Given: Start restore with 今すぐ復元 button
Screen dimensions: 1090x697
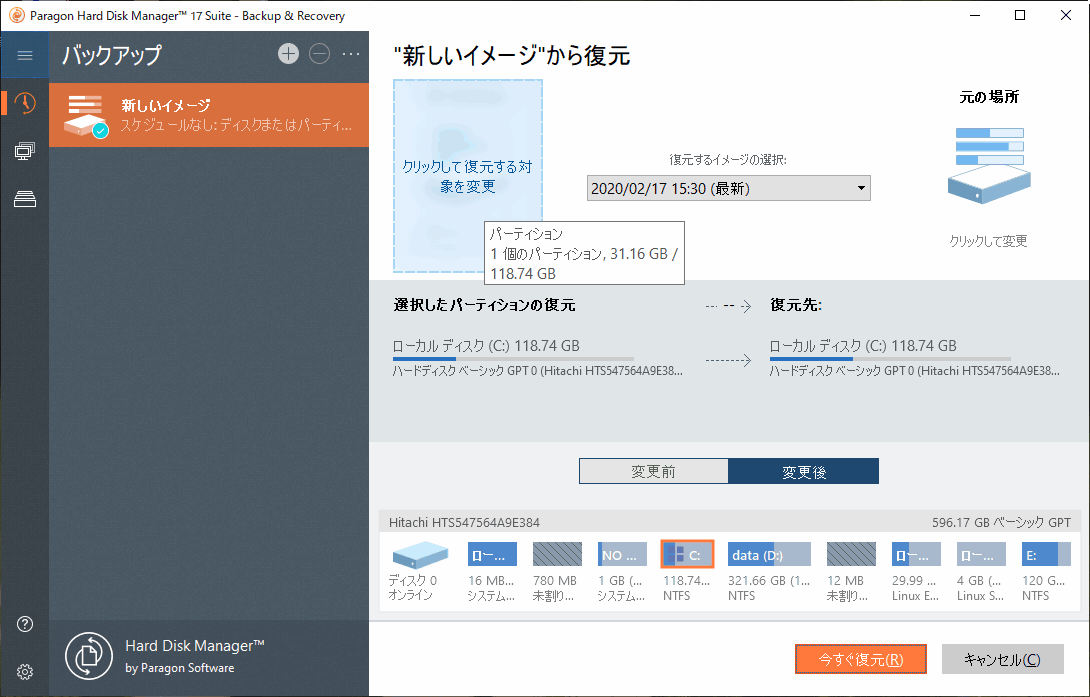Looking at the screenshot, I should coord(860,659).
